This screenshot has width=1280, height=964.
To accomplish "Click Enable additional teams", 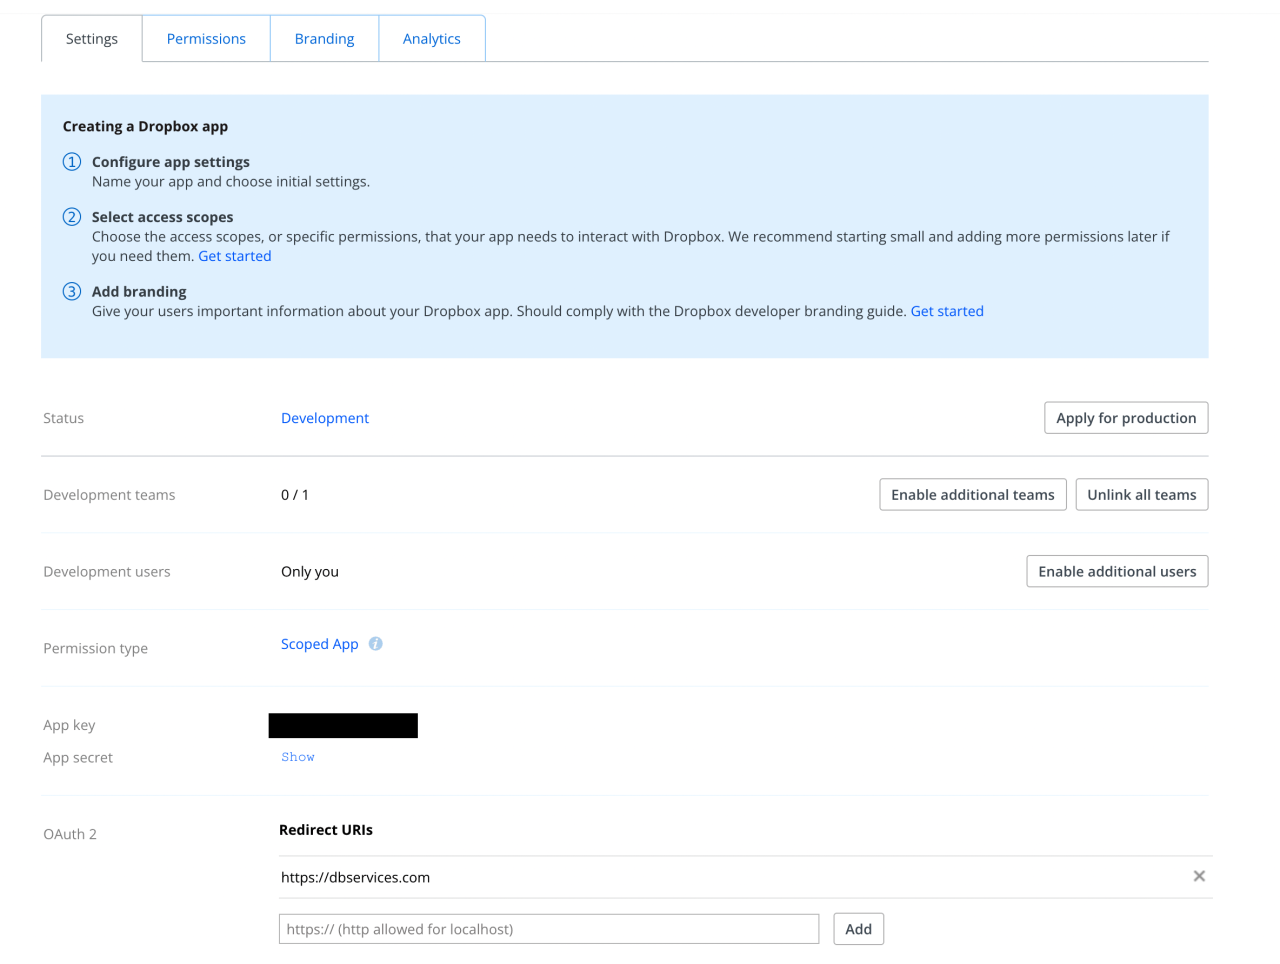I will [973, 495].
